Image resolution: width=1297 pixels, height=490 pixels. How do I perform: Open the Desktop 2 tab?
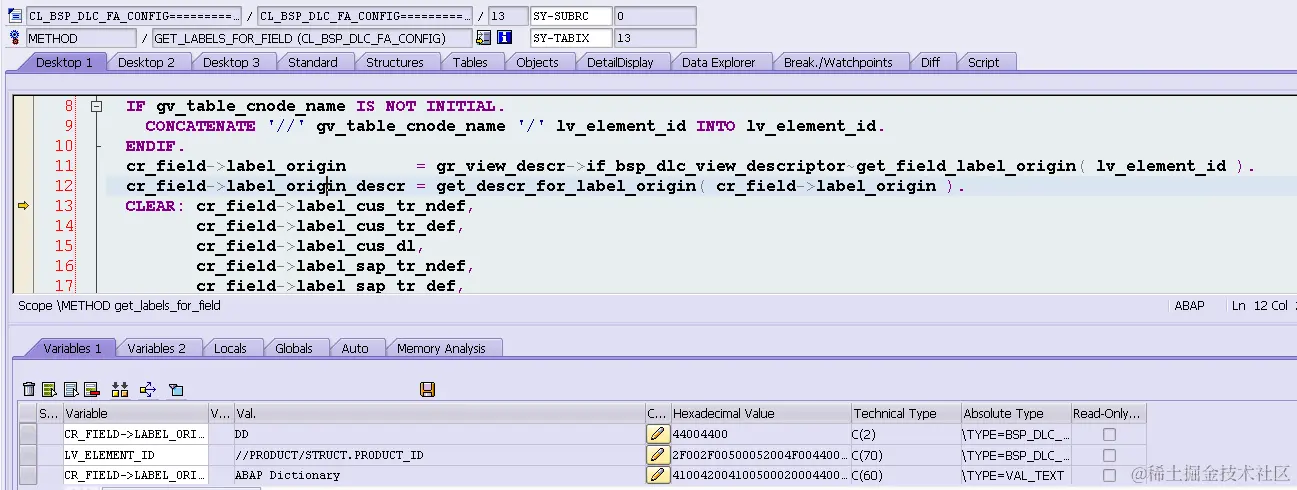pos(146,62)
